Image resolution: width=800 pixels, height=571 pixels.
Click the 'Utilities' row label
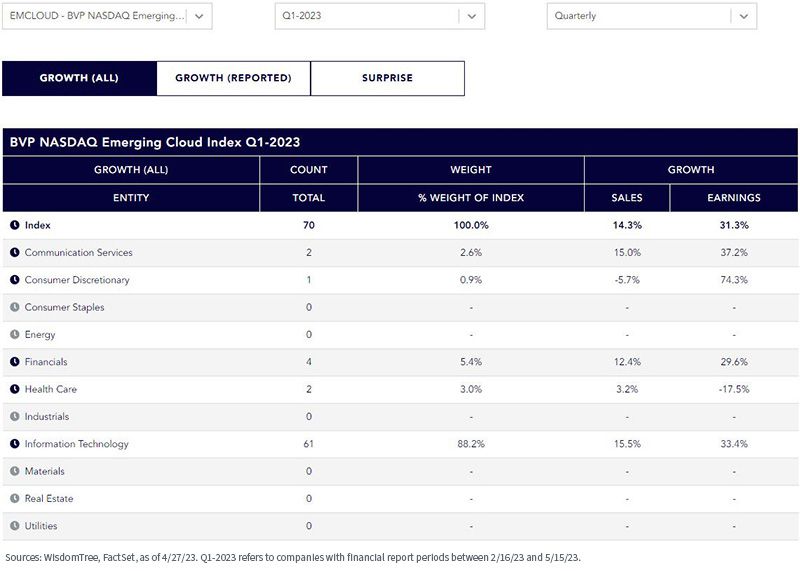pyautogui.click(x=41, y=526)
